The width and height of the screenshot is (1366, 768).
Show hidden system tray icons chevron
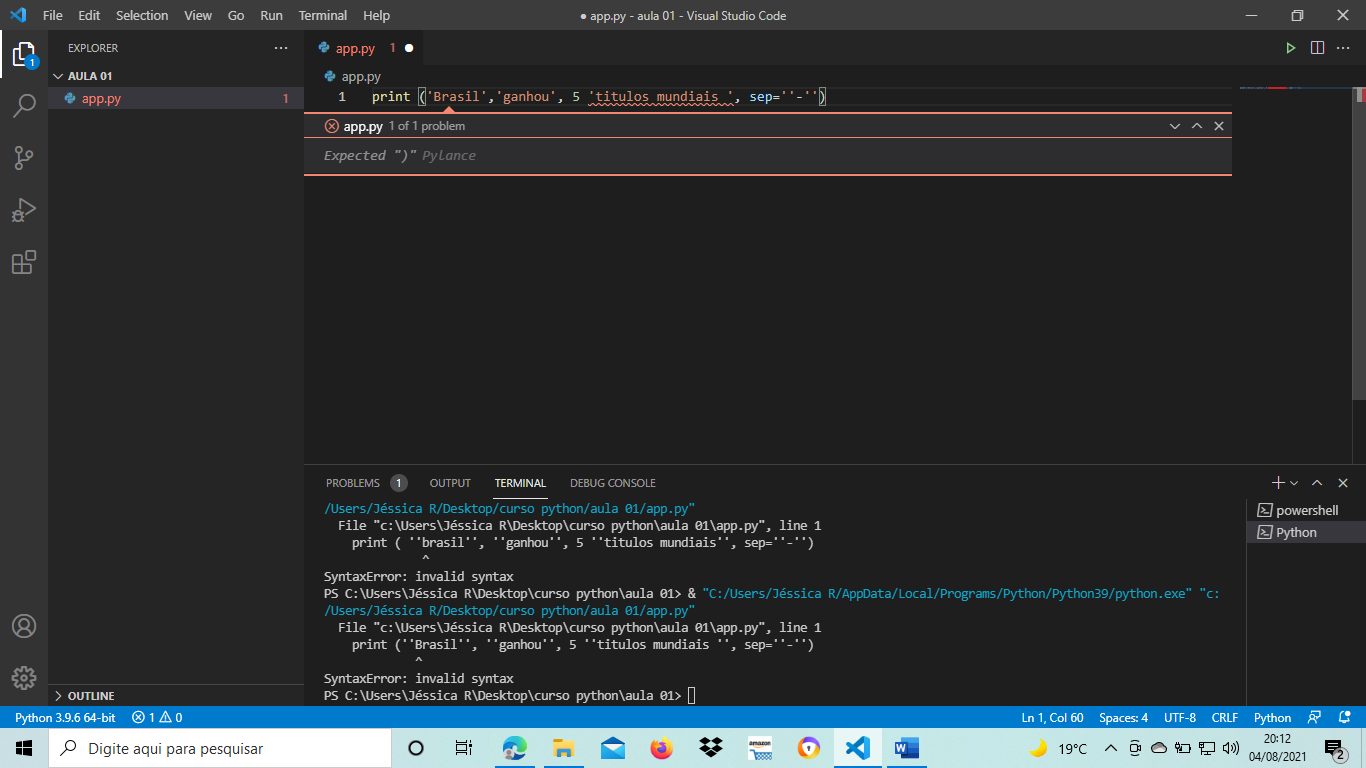1110,748
